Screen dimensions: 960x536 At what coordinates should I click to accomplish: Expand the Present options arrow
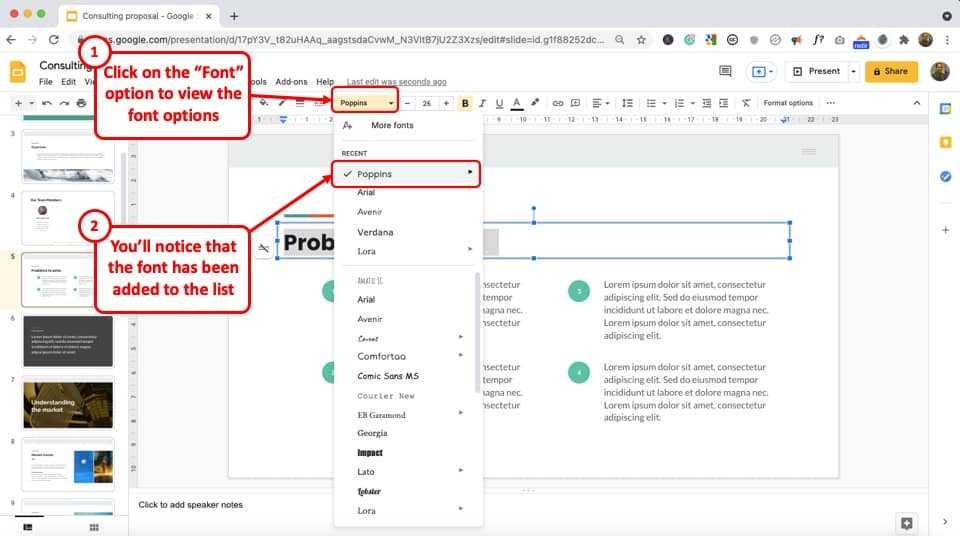coord(853,71)
